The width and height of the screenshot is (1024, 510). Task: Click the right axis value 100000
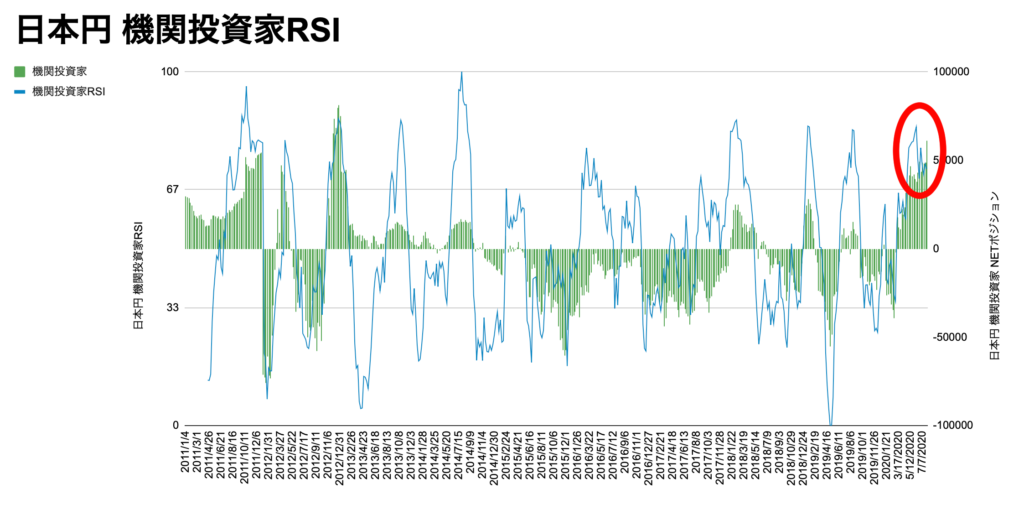(x=954, y=72)
